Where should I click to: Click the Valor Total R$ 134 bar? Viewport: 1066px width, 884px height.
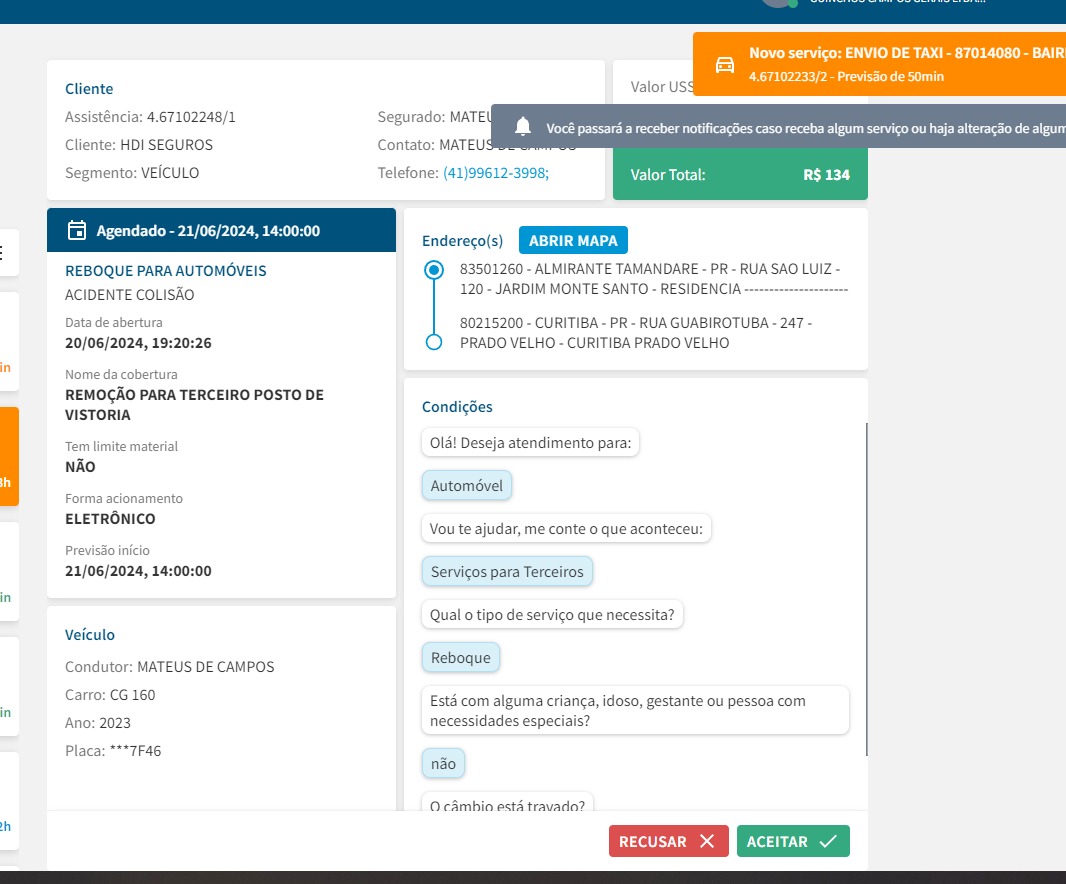point(740,175)
